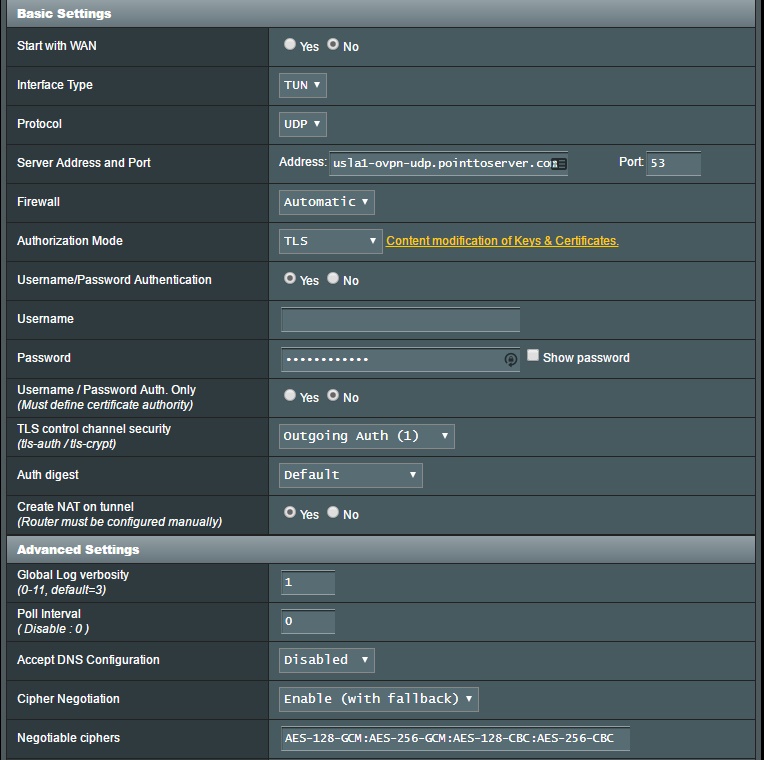
Task: Focus the Global Log verbosity field
Action: [307, 582]
